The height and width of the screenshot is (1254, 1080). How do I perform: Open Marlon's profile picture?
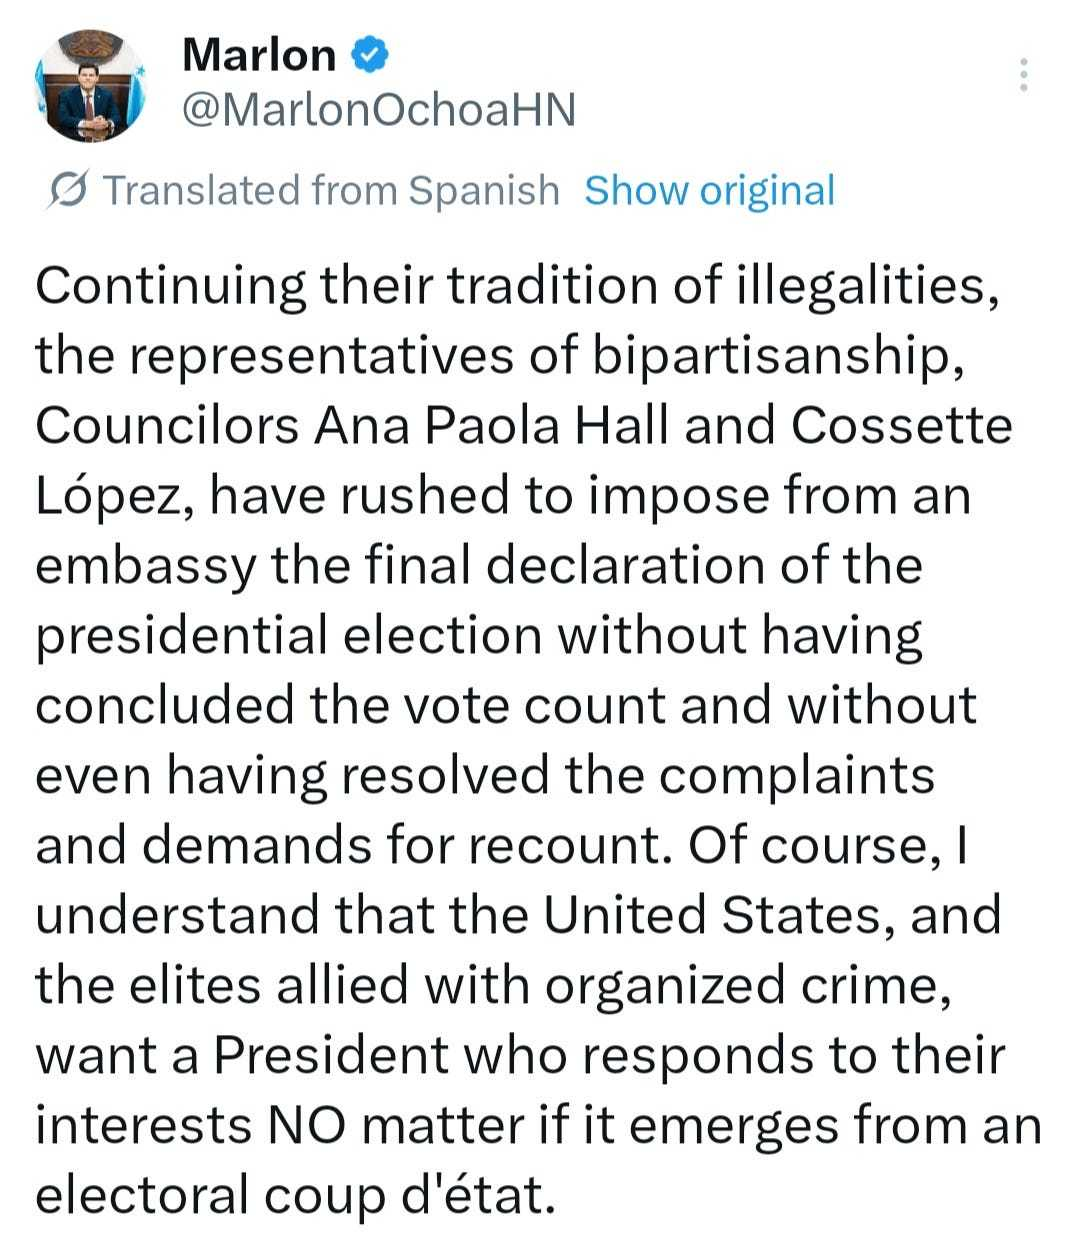tap(89, 87)
